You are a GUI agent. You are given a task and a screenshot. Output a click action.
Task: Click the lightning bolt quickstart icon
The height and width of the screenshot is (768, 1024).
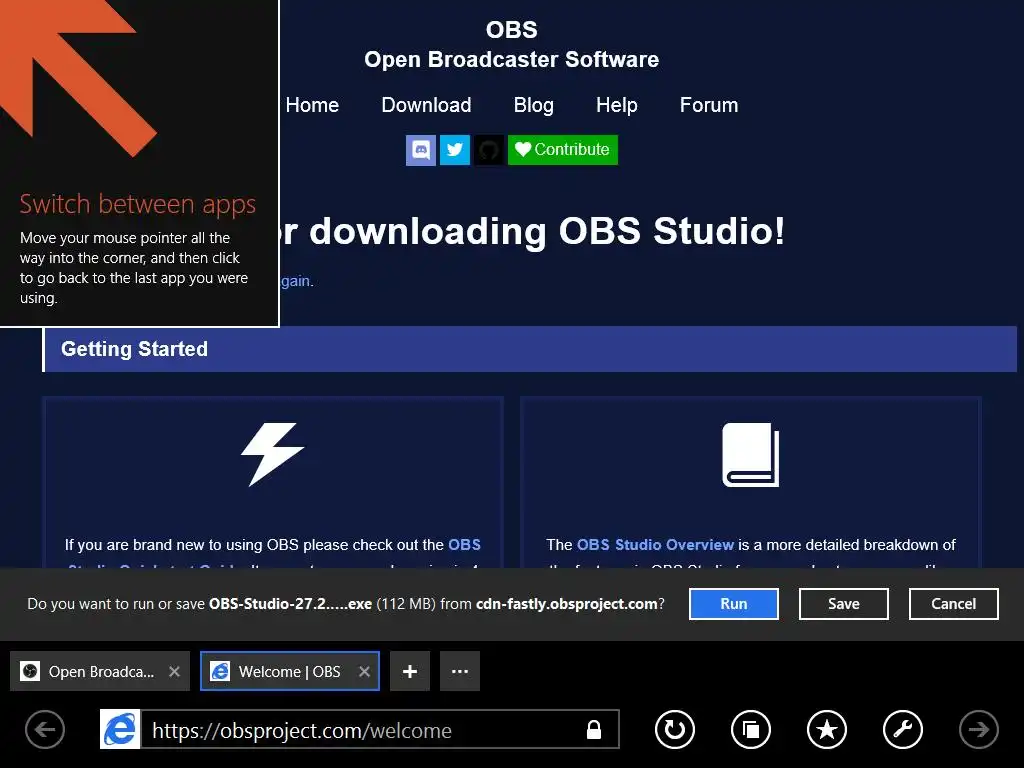[x=272, y=454]
